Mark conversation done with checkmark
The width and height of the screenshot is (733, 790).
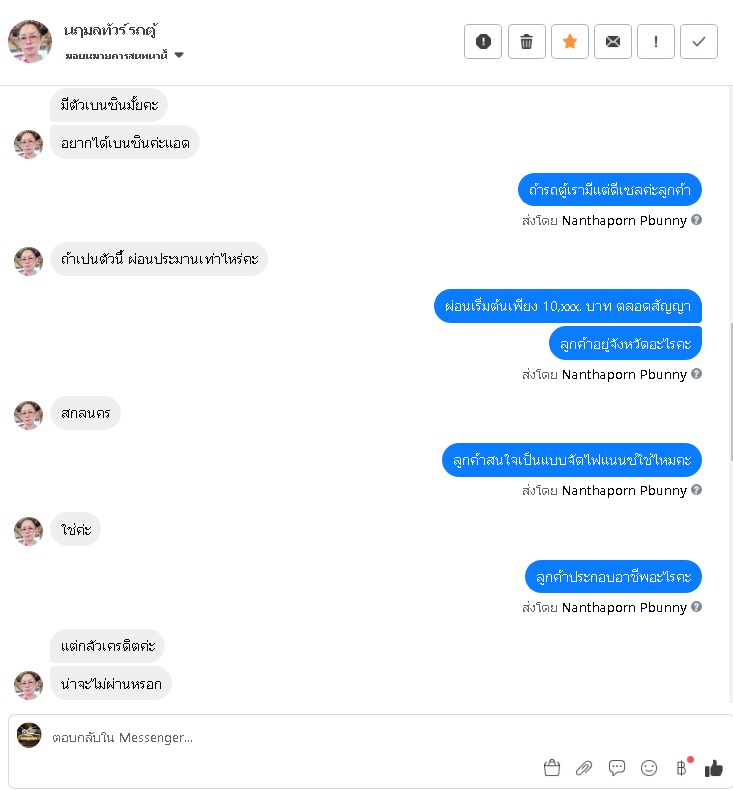point(699,42)
